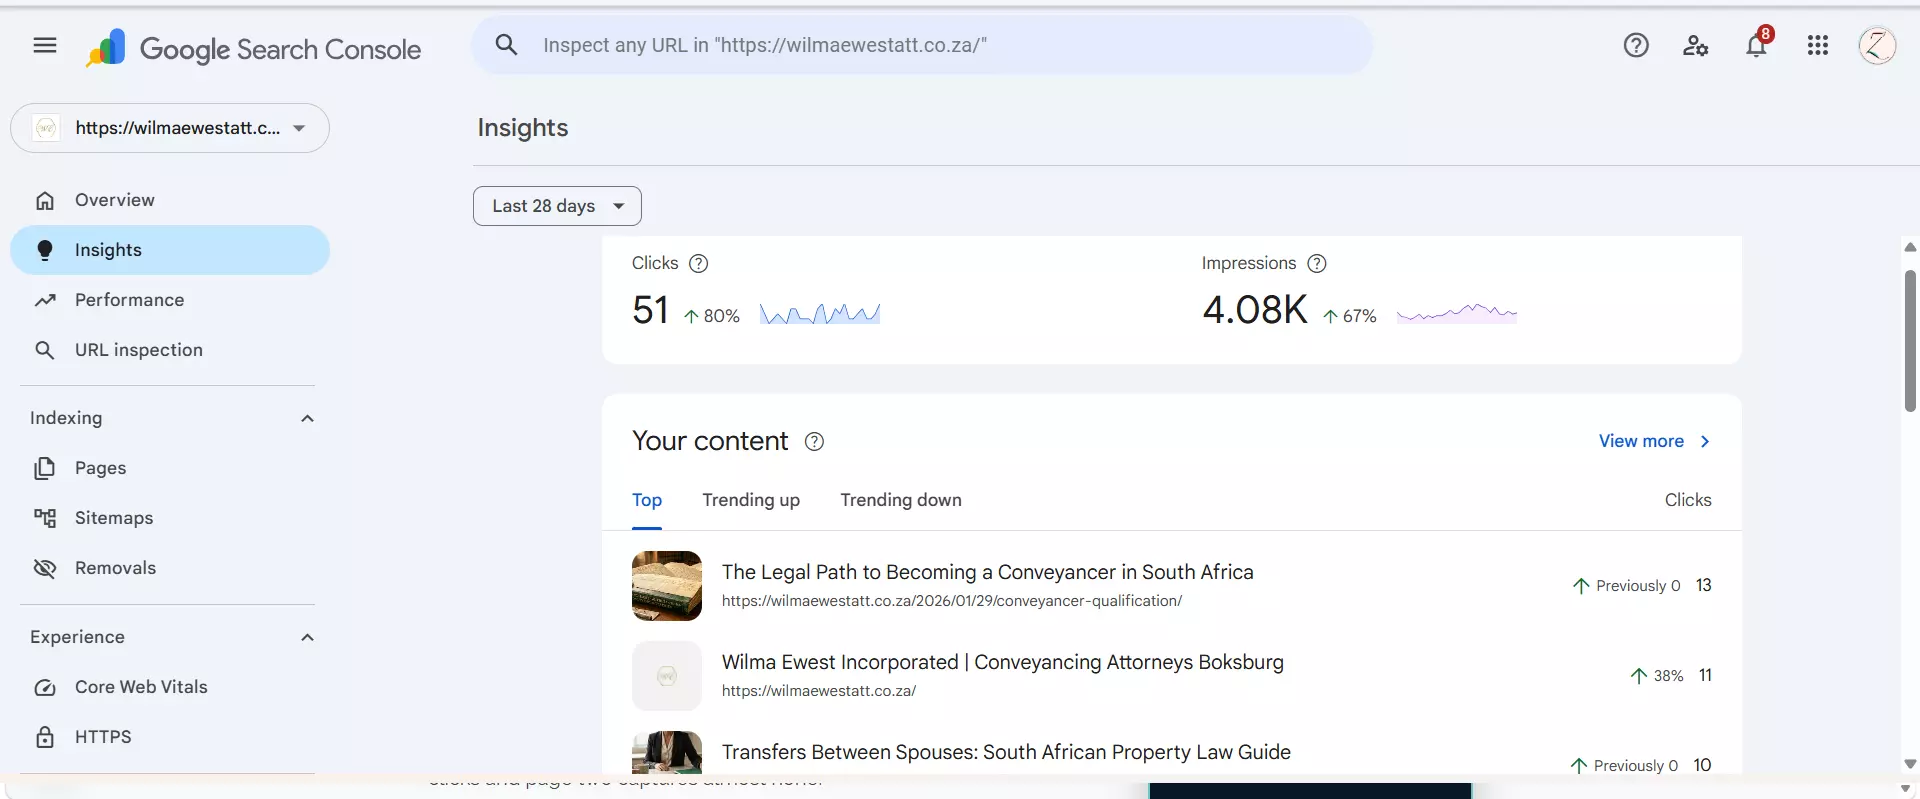The width and height of the screenshot is (1920, 799).
Task: Open Performance in sidebar
Action: click(170, 300)
